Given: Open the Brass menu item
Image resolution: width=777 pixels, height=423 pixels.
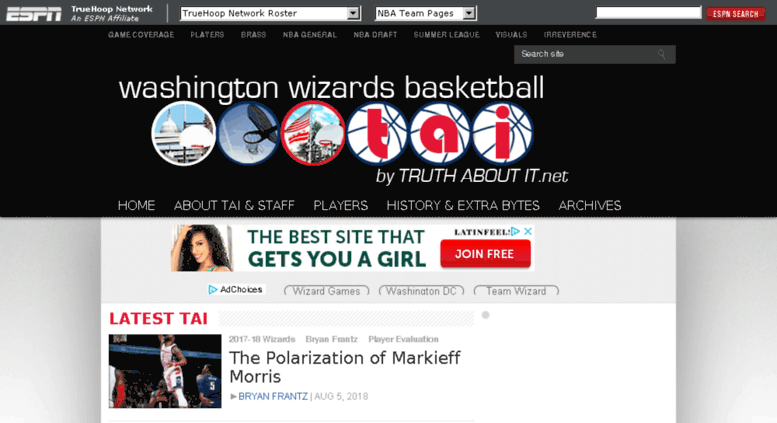Looking at the screenshot, I should click(x=253, y=35).
